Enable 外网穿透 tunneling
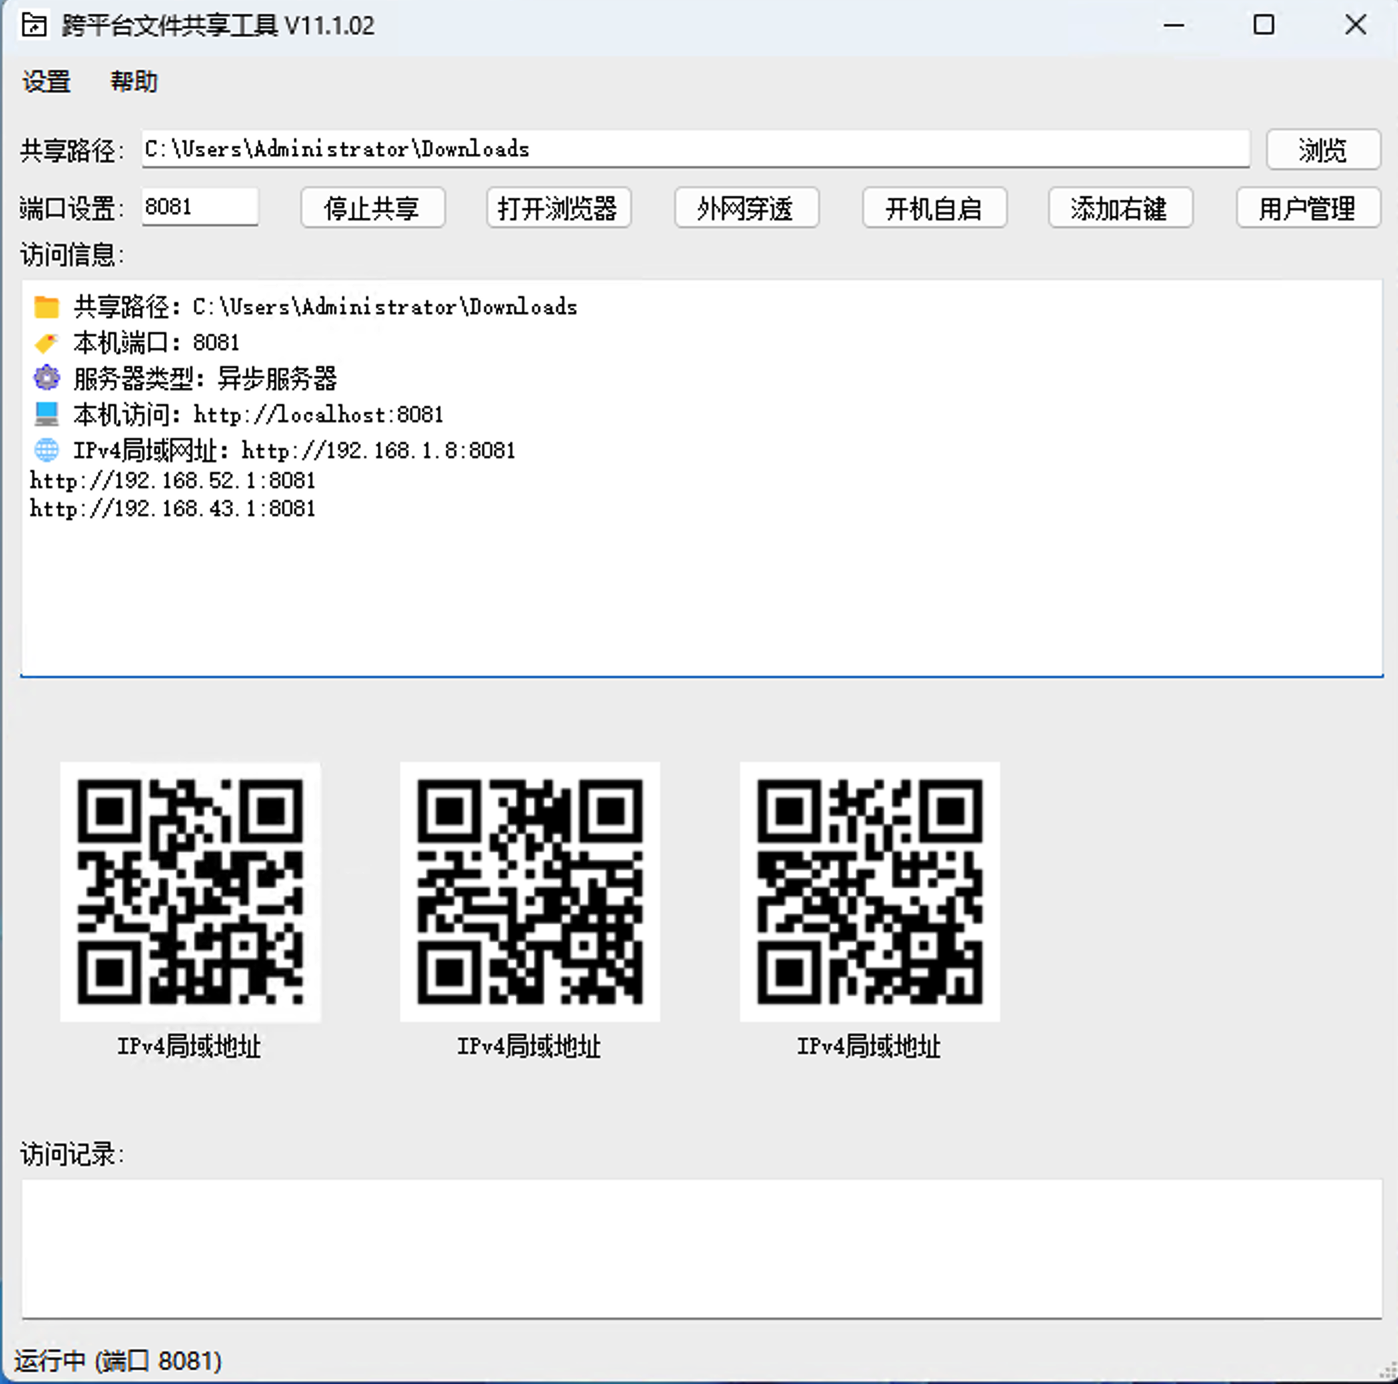 tap(746, 208)
